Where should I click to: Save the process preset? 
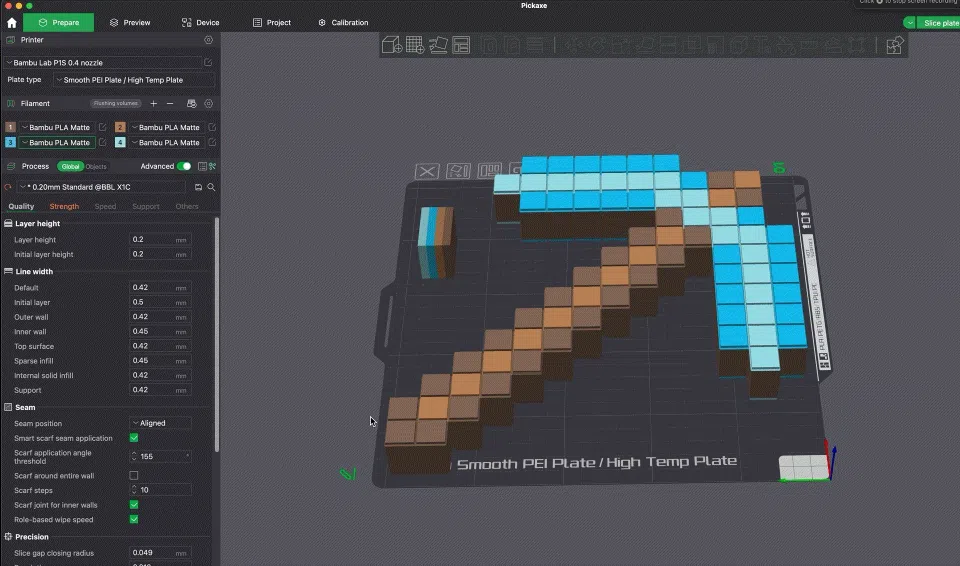[198, 187]
